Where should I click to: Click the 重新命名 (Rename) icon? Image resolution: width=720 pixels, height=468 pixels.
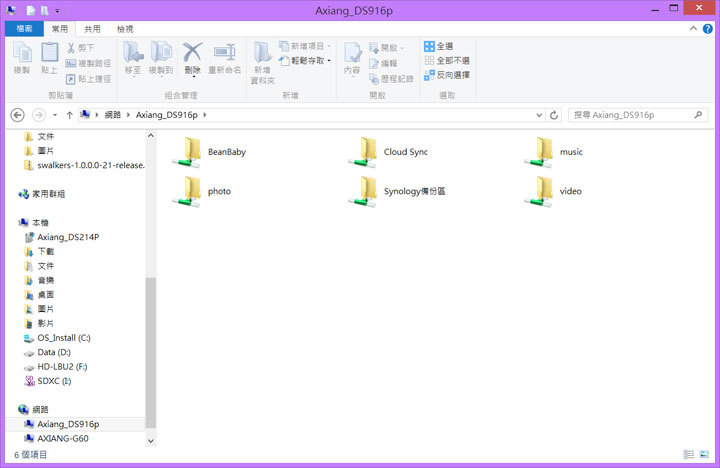coord(225,56)
